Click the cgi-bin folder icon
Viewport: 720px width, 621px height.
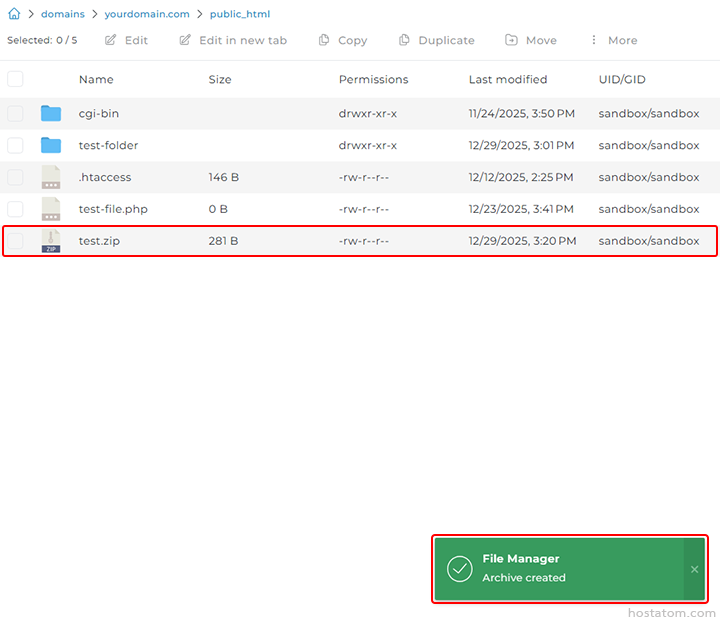51,113
